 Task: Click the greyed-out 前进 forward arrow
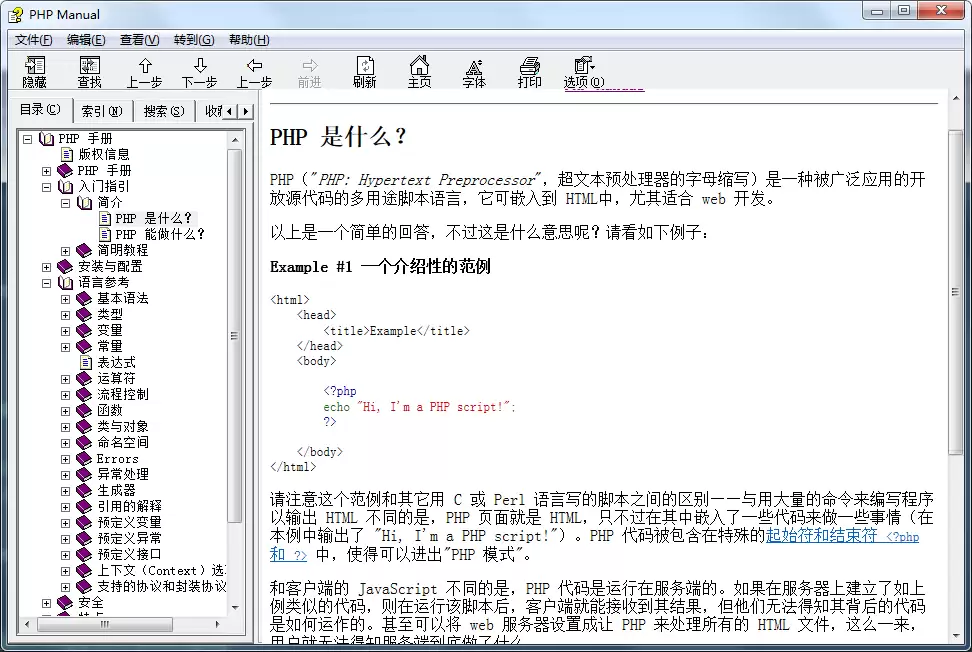point(309,72)
